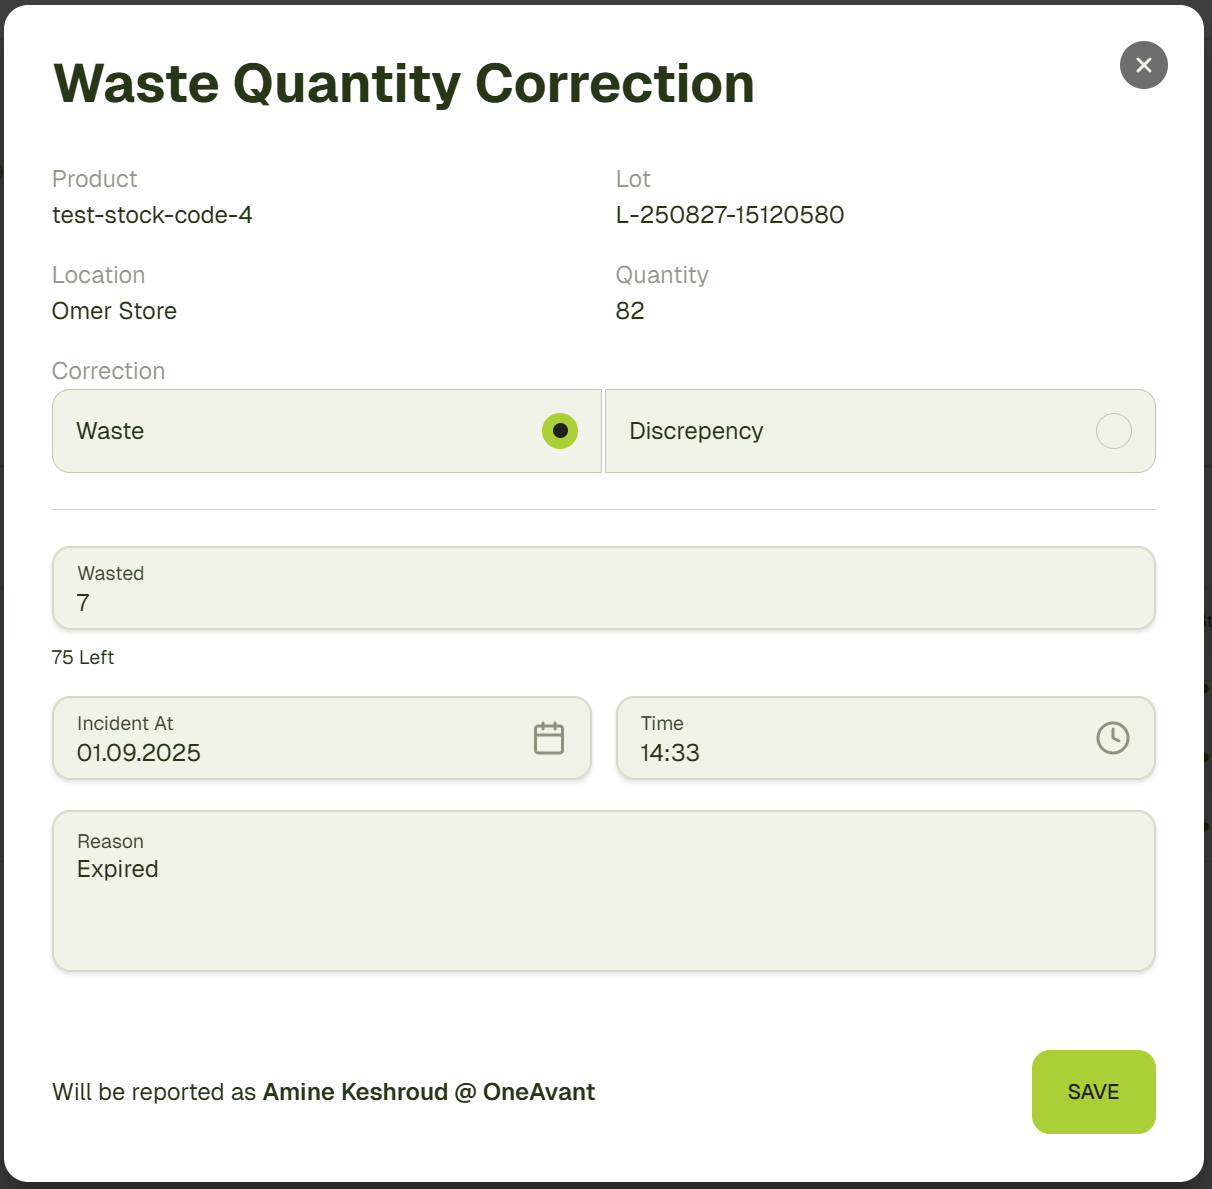Click the reporter name Amine Keshroud
Viewport: 1212px width, 1189px height.
coord(355,1092)
